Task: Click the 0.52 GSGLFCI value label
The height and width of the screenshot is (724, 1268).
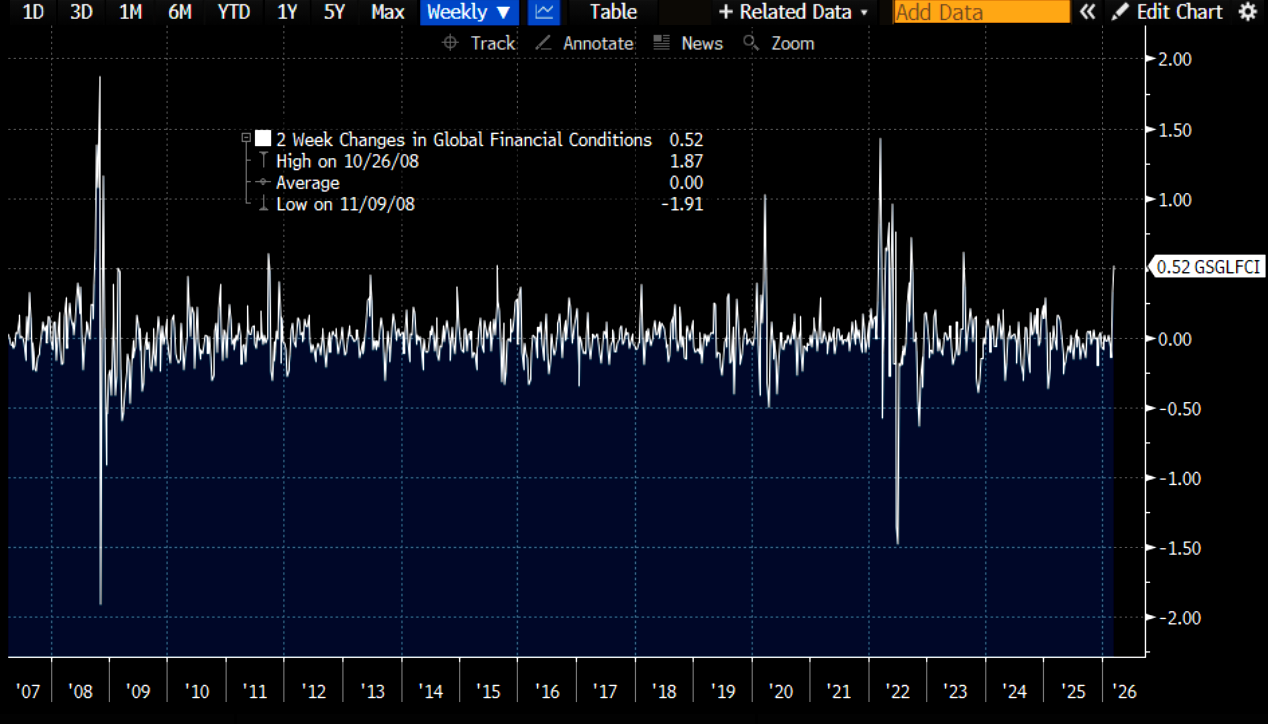Action: click(x=1208, y=267)
